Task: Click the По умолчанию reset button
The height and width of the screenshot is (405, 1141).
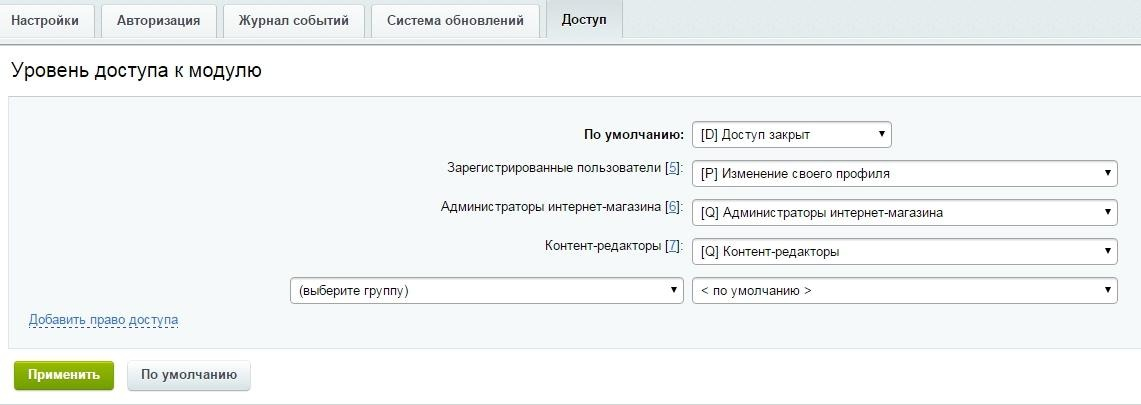Action: click(x=189, y=375)
